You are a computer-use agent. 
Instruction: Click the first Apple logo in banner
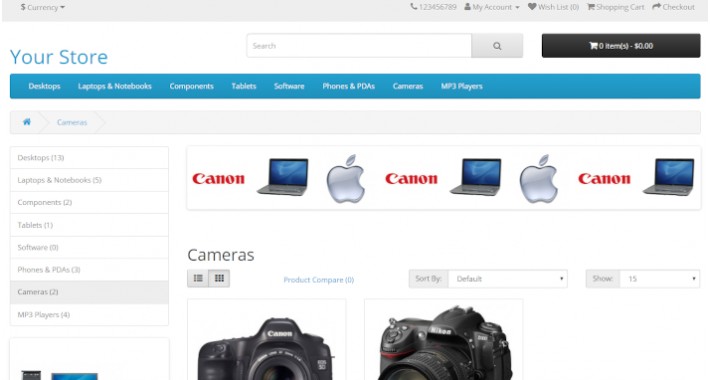click(345, 178)
